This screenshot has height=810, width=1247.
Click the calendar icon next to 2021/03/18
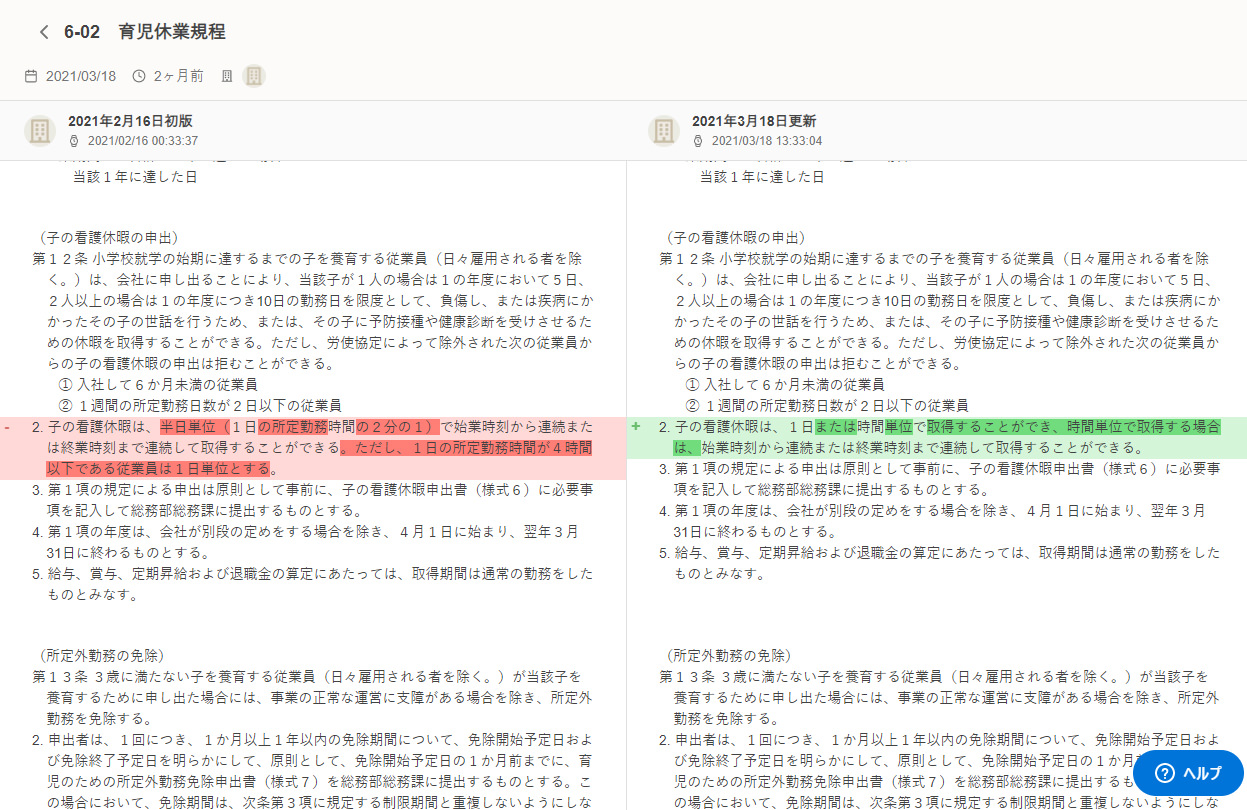click(x=31, y=75)
